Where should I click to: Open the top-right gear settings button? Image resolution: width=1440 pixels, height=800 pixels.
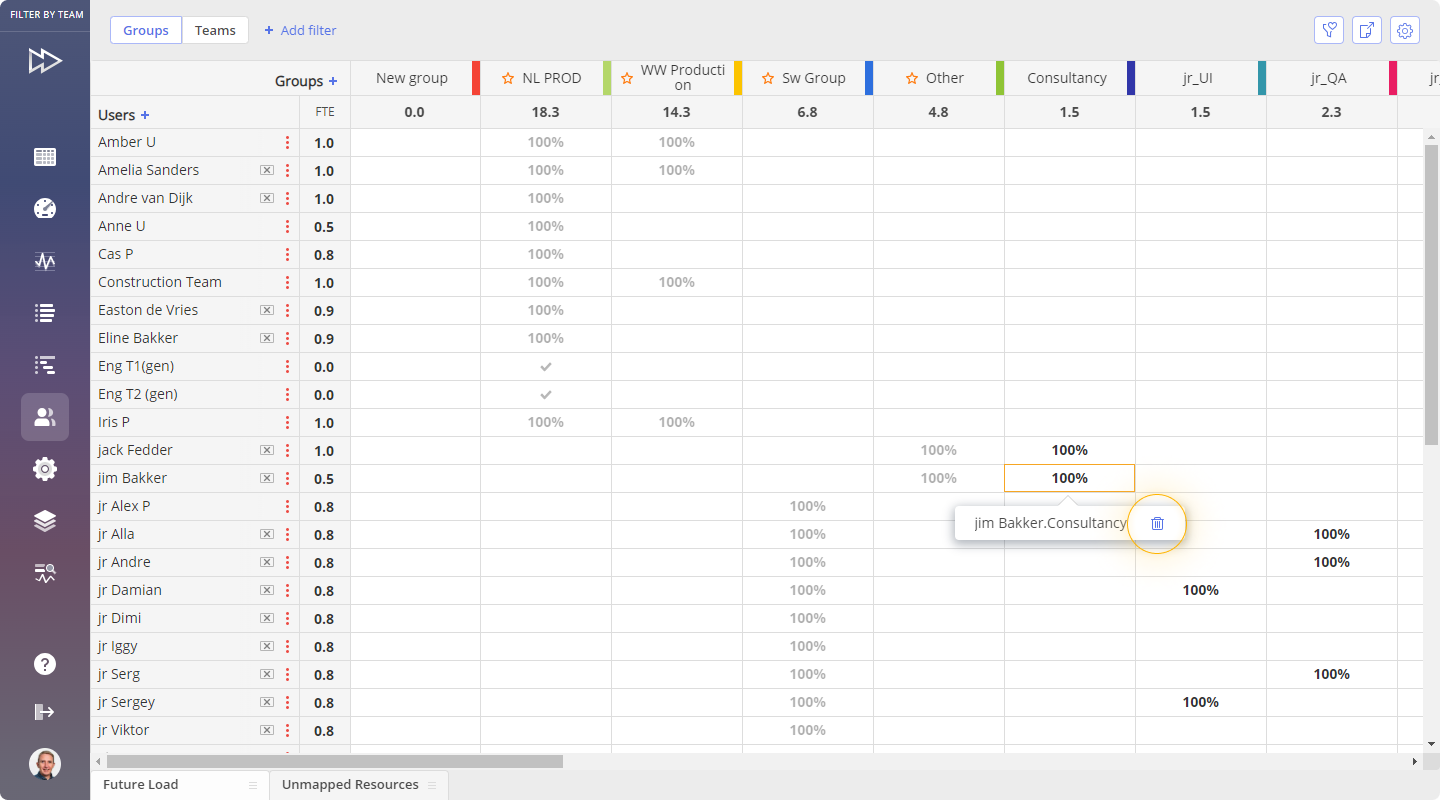point(1405,30)
